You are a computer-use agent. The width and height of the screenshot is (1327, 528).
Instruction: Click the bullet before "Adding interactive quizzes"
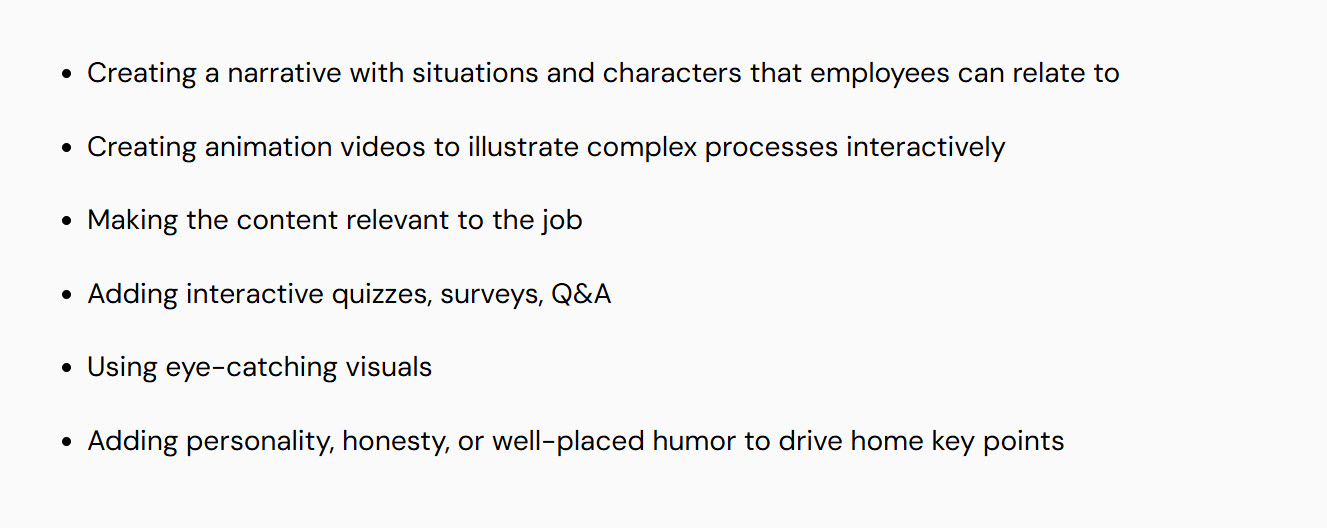[x=67, y=295]
